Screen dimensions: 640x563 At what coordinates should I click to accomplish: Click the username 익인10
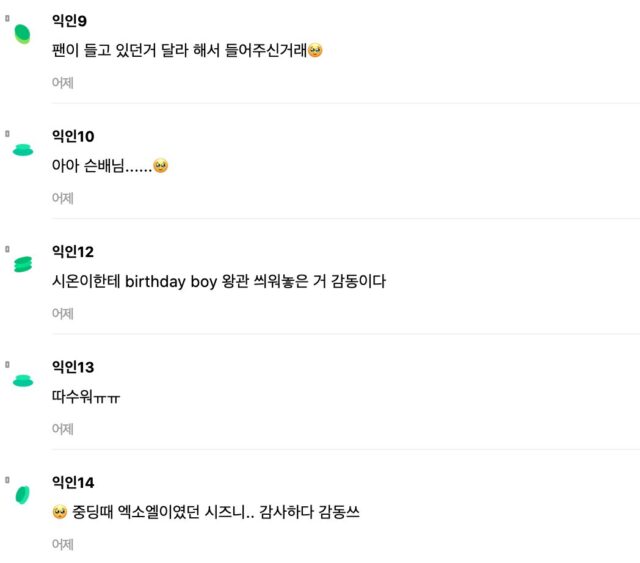click(73, 136)
